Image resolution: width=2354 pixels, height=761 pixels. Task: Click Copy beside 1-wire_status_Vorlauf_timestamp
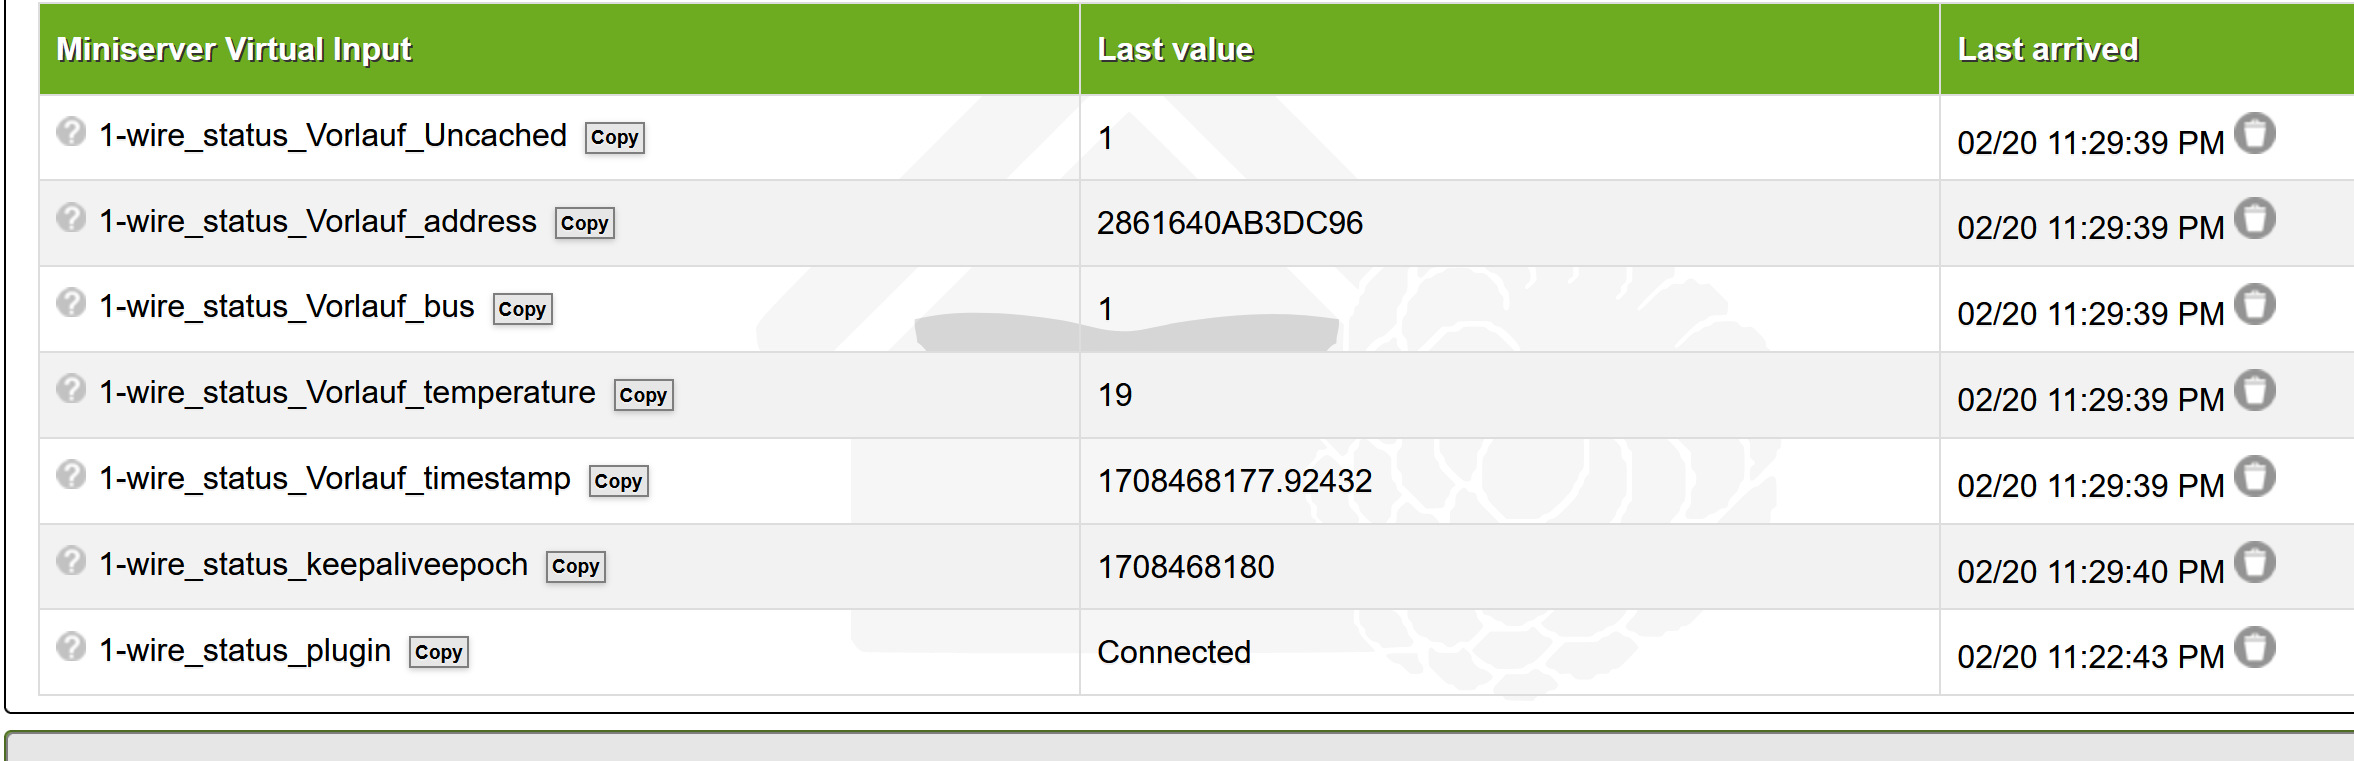pos(618,481)
